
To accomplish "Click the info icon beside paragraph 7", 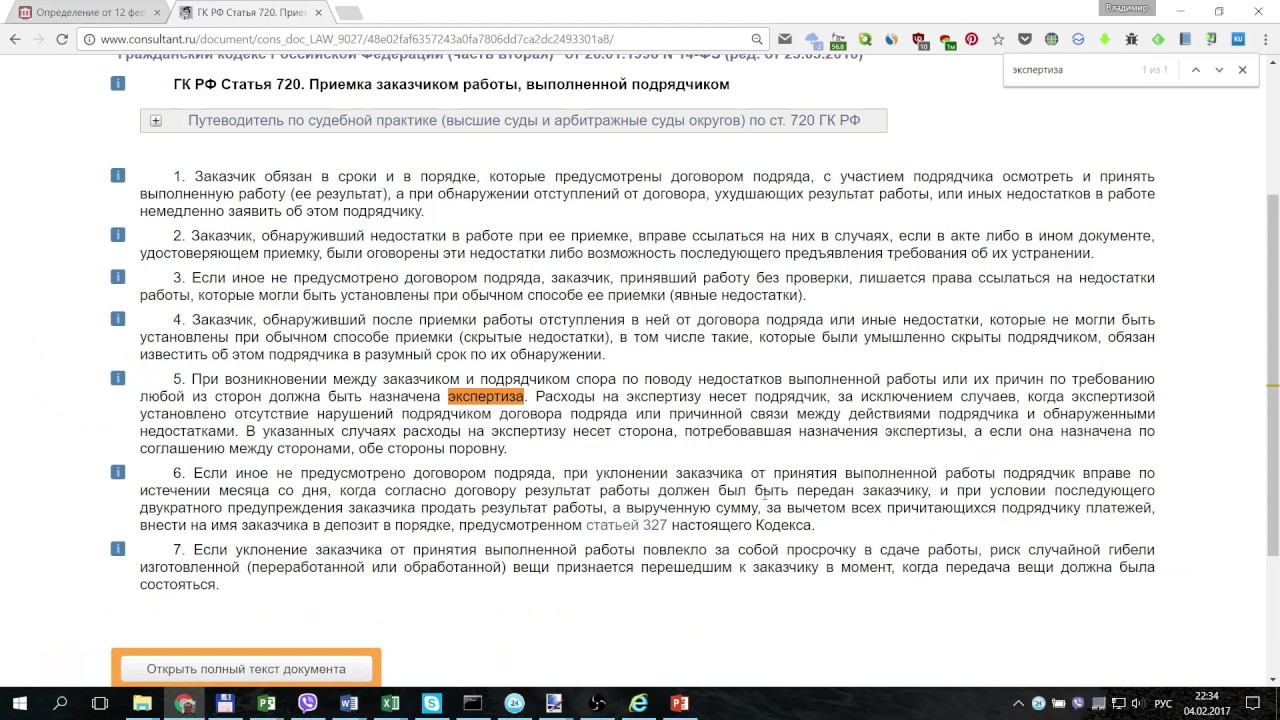I will click(x=118, y=548).
